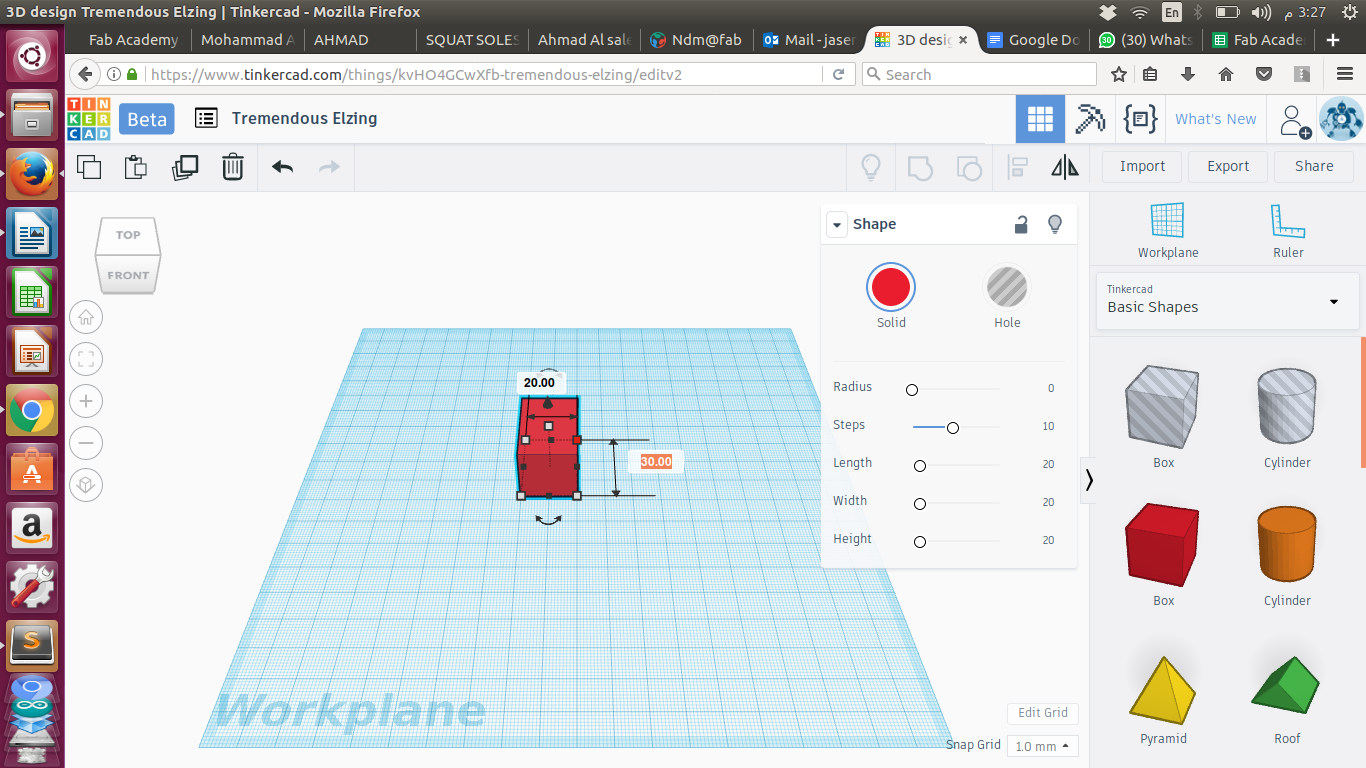Open the design list icon
Screen dimensions: 1366x768
click(x=206, y=118)
